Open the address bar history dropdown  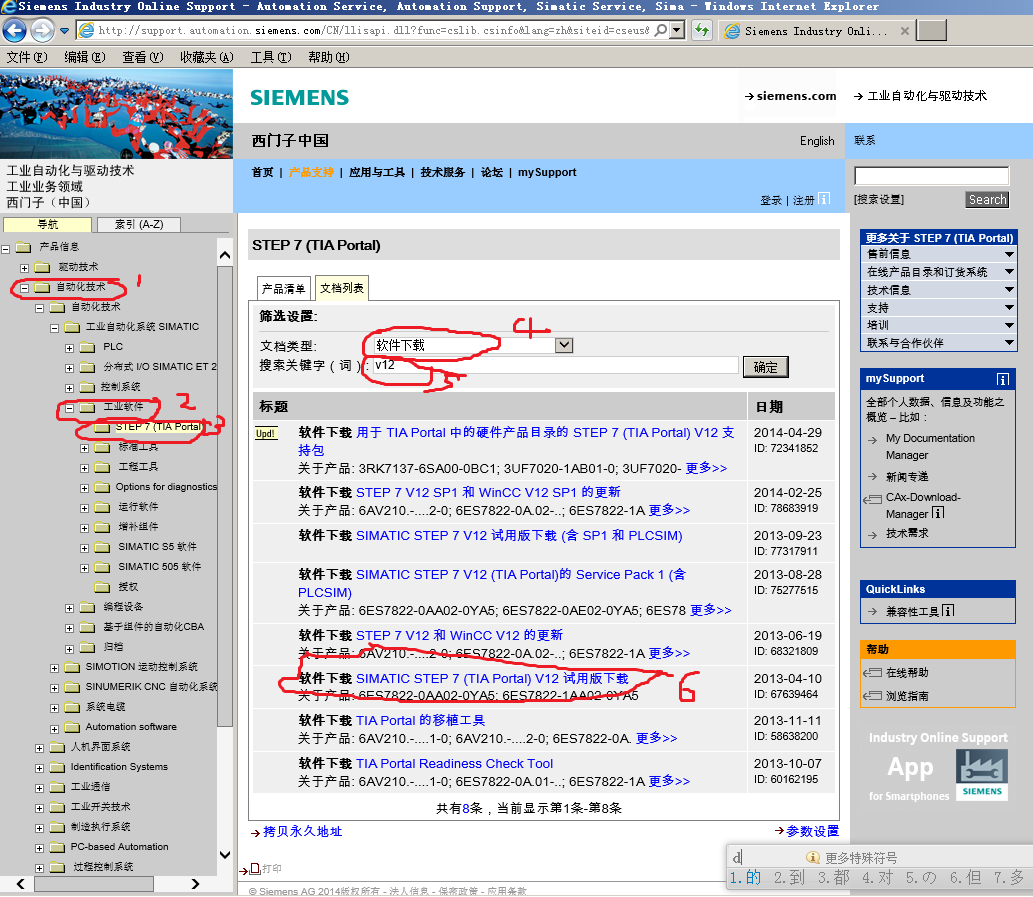coord(677,30)
